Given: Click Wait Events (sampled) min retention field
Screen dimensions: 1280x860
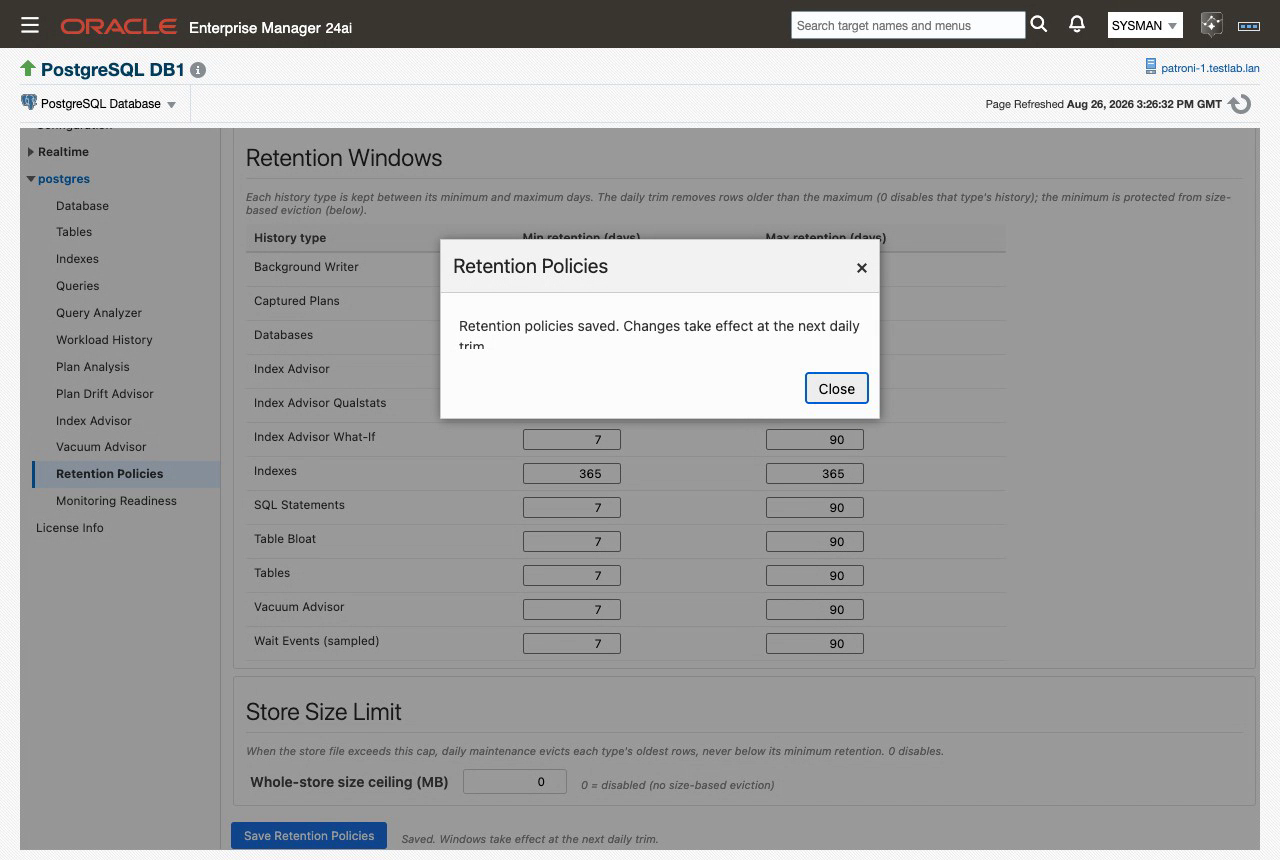Looking at the screenshot, I should point(572,643).
